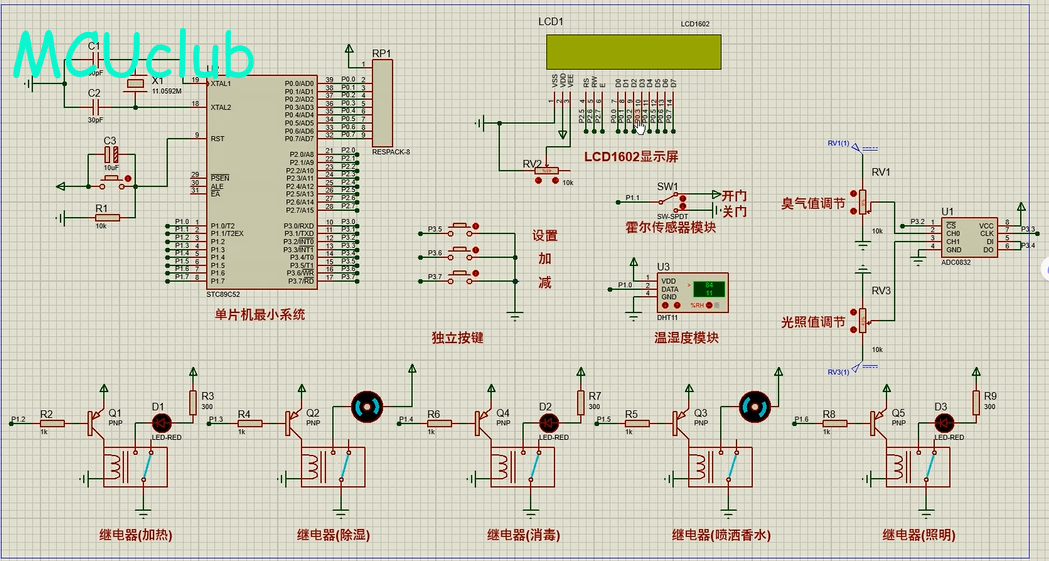
Task: Push the P3.5 设置 push button
Action: pyautogui.click(x=460, y=228)
